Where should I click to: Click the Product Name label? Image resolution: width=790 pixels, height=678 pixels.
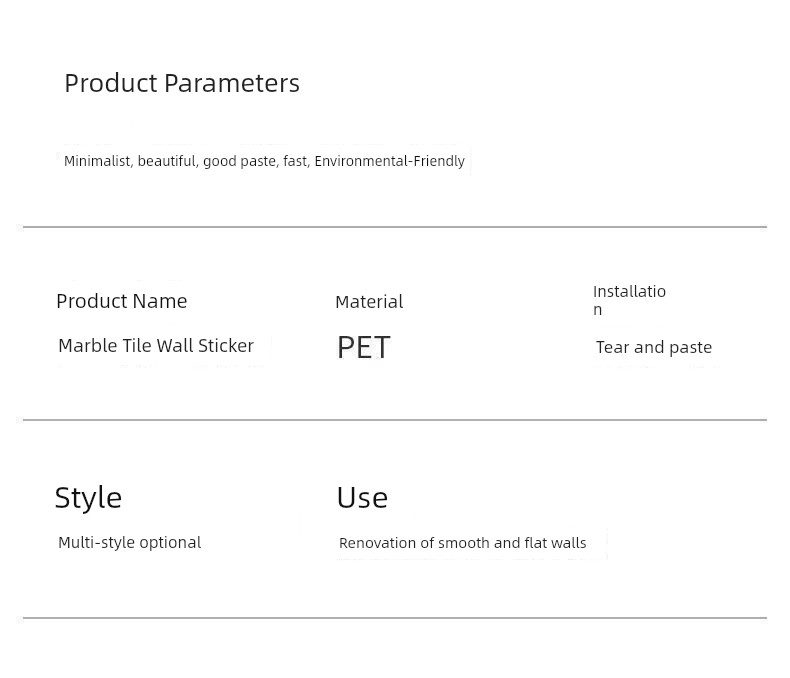point(121,301)
